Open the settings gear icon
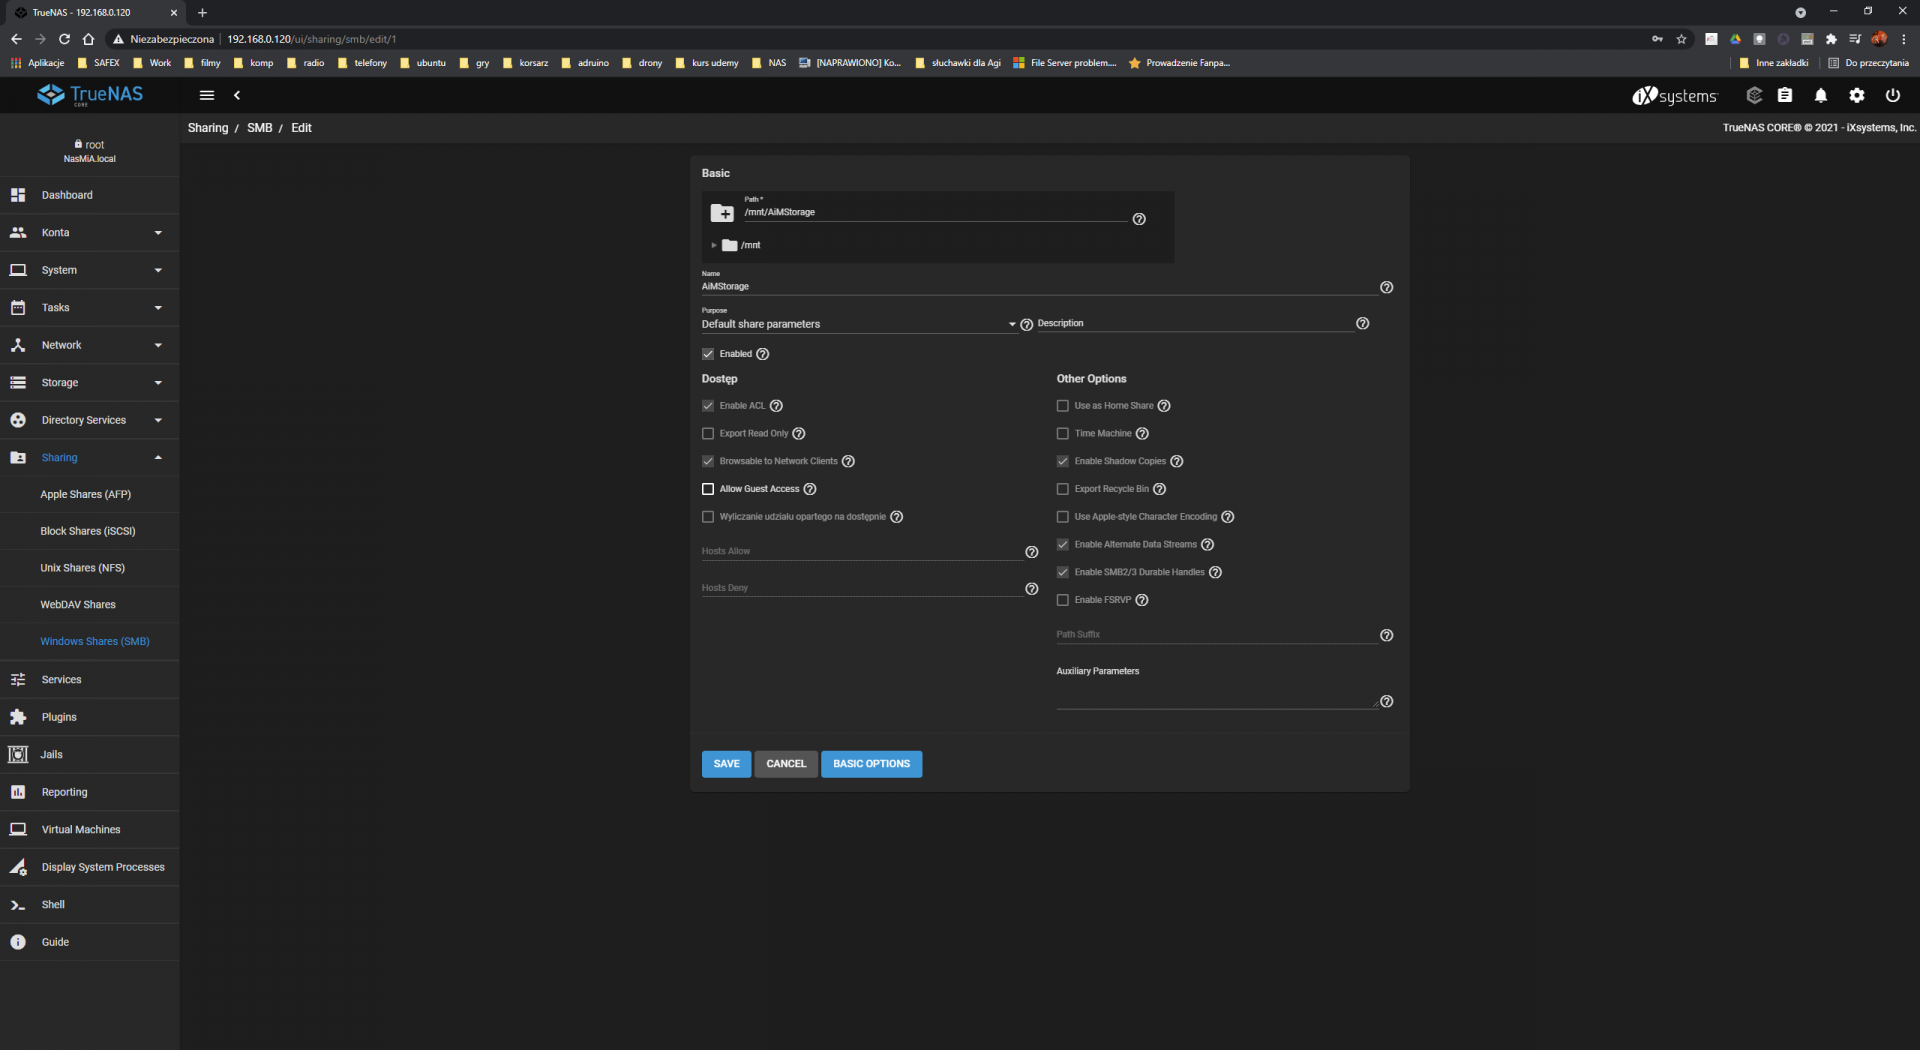The image size is (1920, 1050). point(1857,95)
